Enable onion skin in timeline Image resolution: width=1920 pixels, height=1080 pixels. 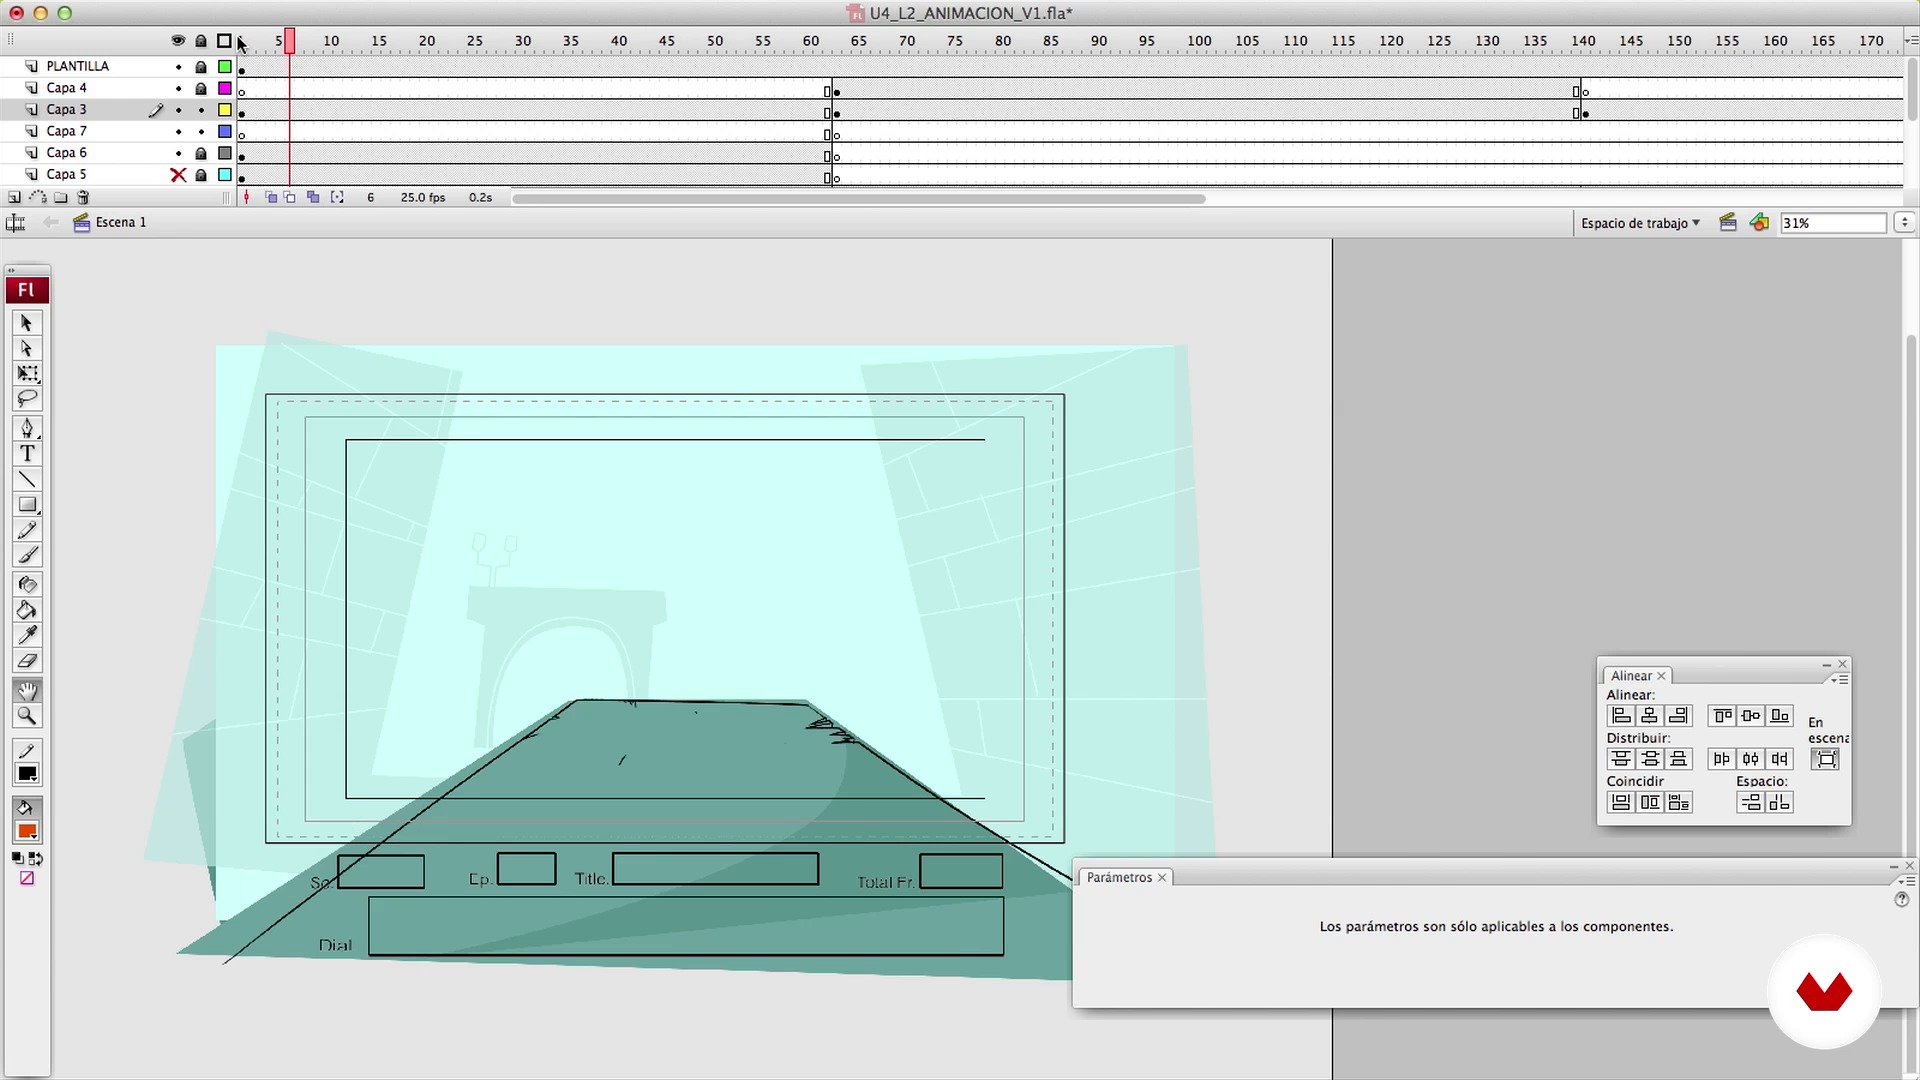pyautogui.click(x=271, y=198)
